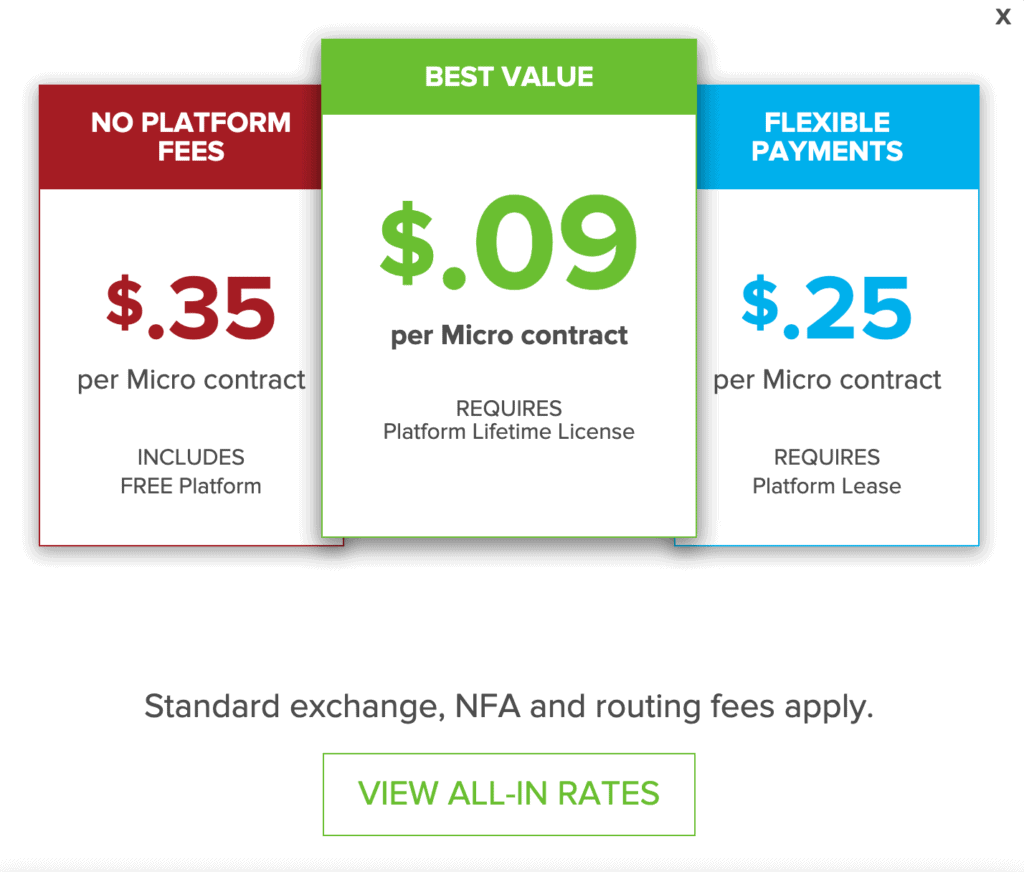Click 'per Micro contract' under $.25
Image resolution: width=1024 pixels, height=872 pixels.
(827, 379)
